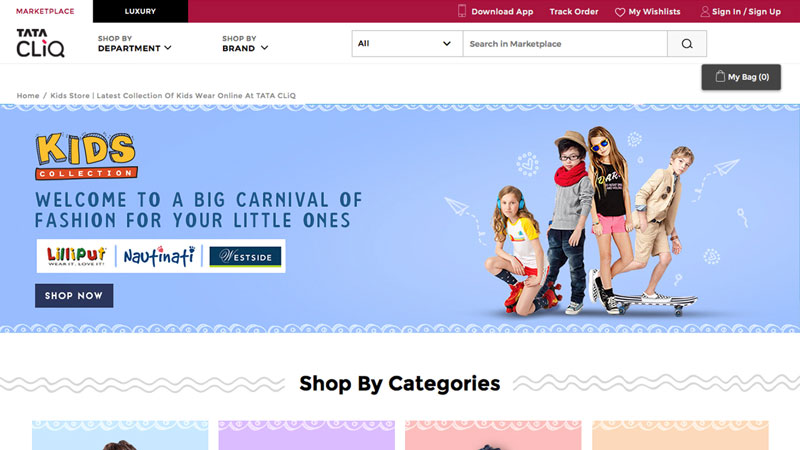
Task: Click the shopping bag icon in My Bag
Action: [720, 77]
